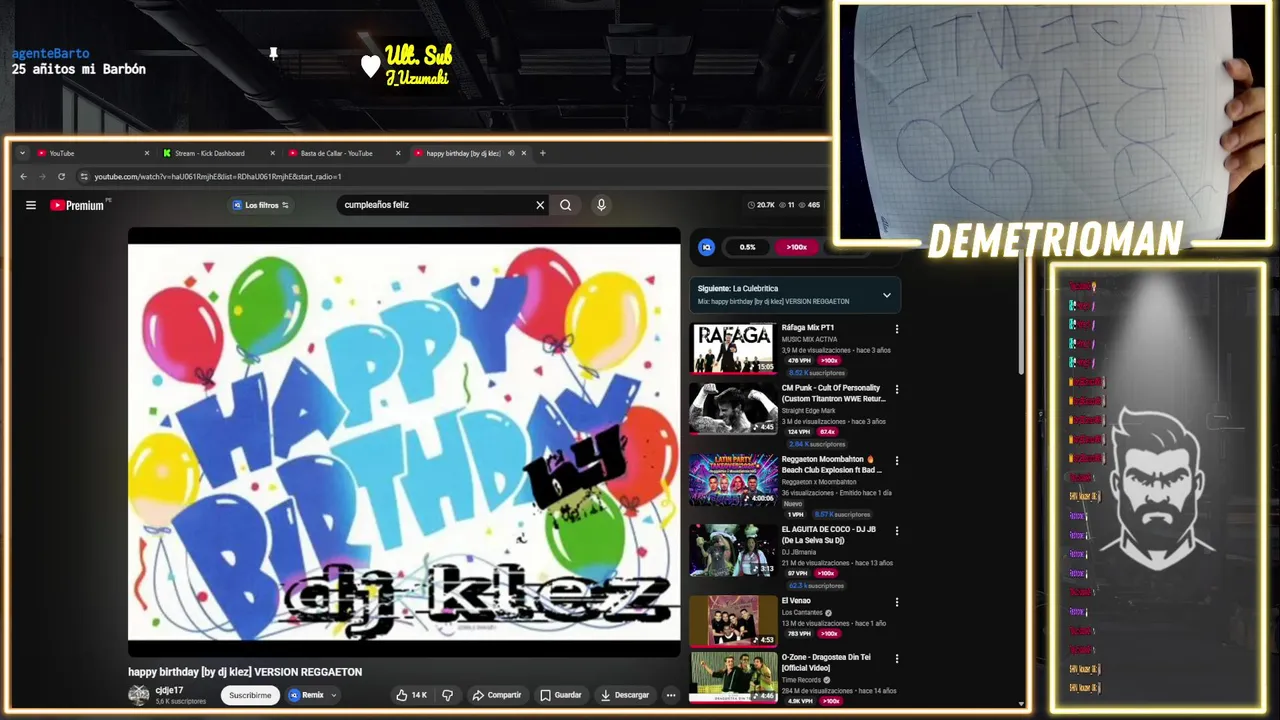Open the CM Punk video thumbnail
The height and width of the screenshot is (720, 1280).
pyautogui.click(x=733, y=409)
